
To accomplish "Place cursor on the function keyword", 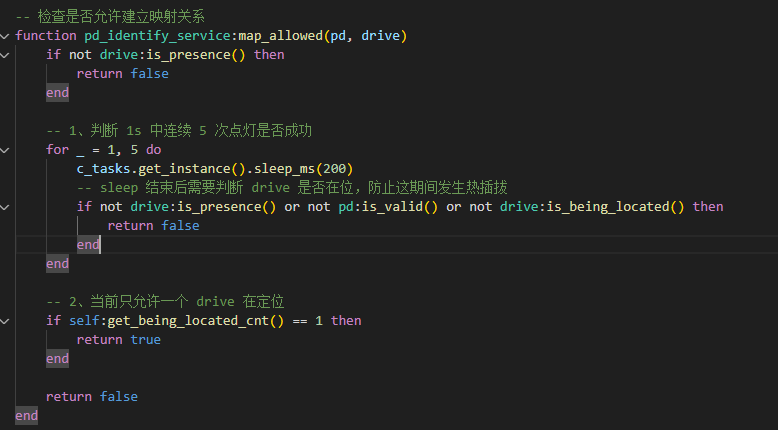I will [46, 36].
